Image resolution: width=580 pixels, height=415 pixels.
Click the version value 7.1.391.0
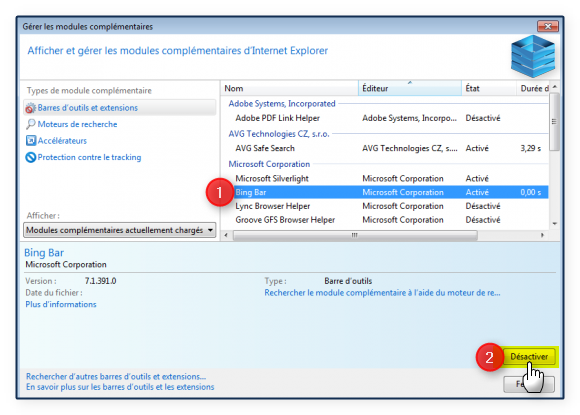(100, 281)
